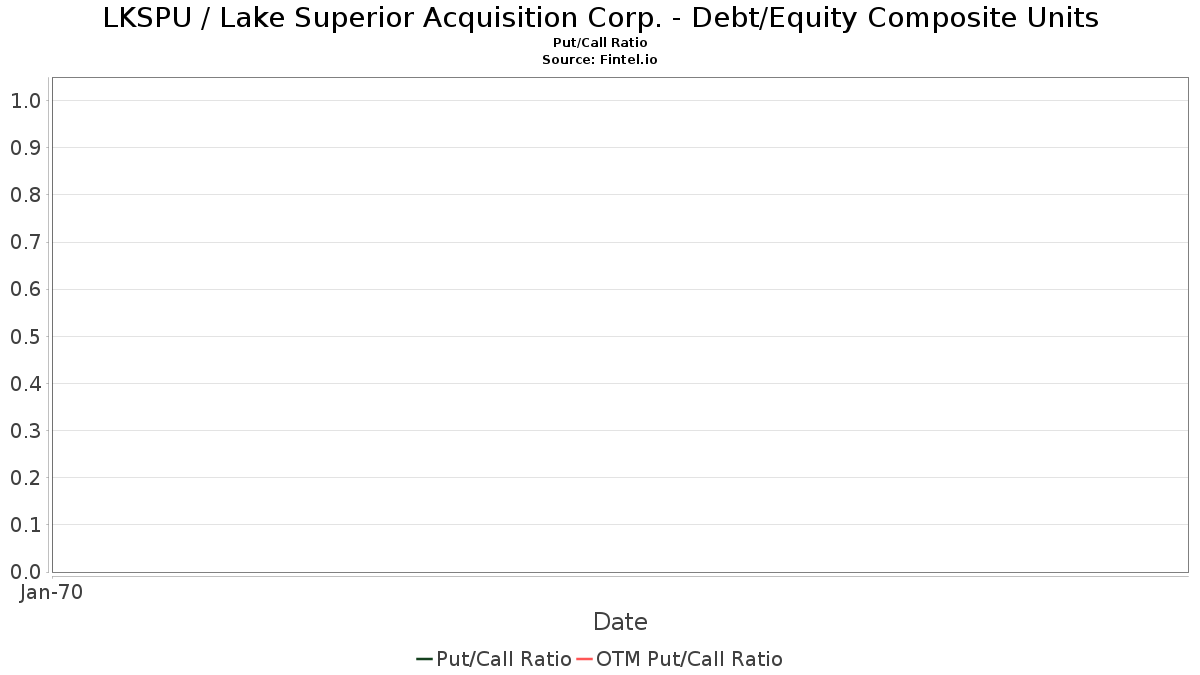1200x675 pixels.
Task: Open the Source: Fintel.io attribution text
Action: pos(600,60)
